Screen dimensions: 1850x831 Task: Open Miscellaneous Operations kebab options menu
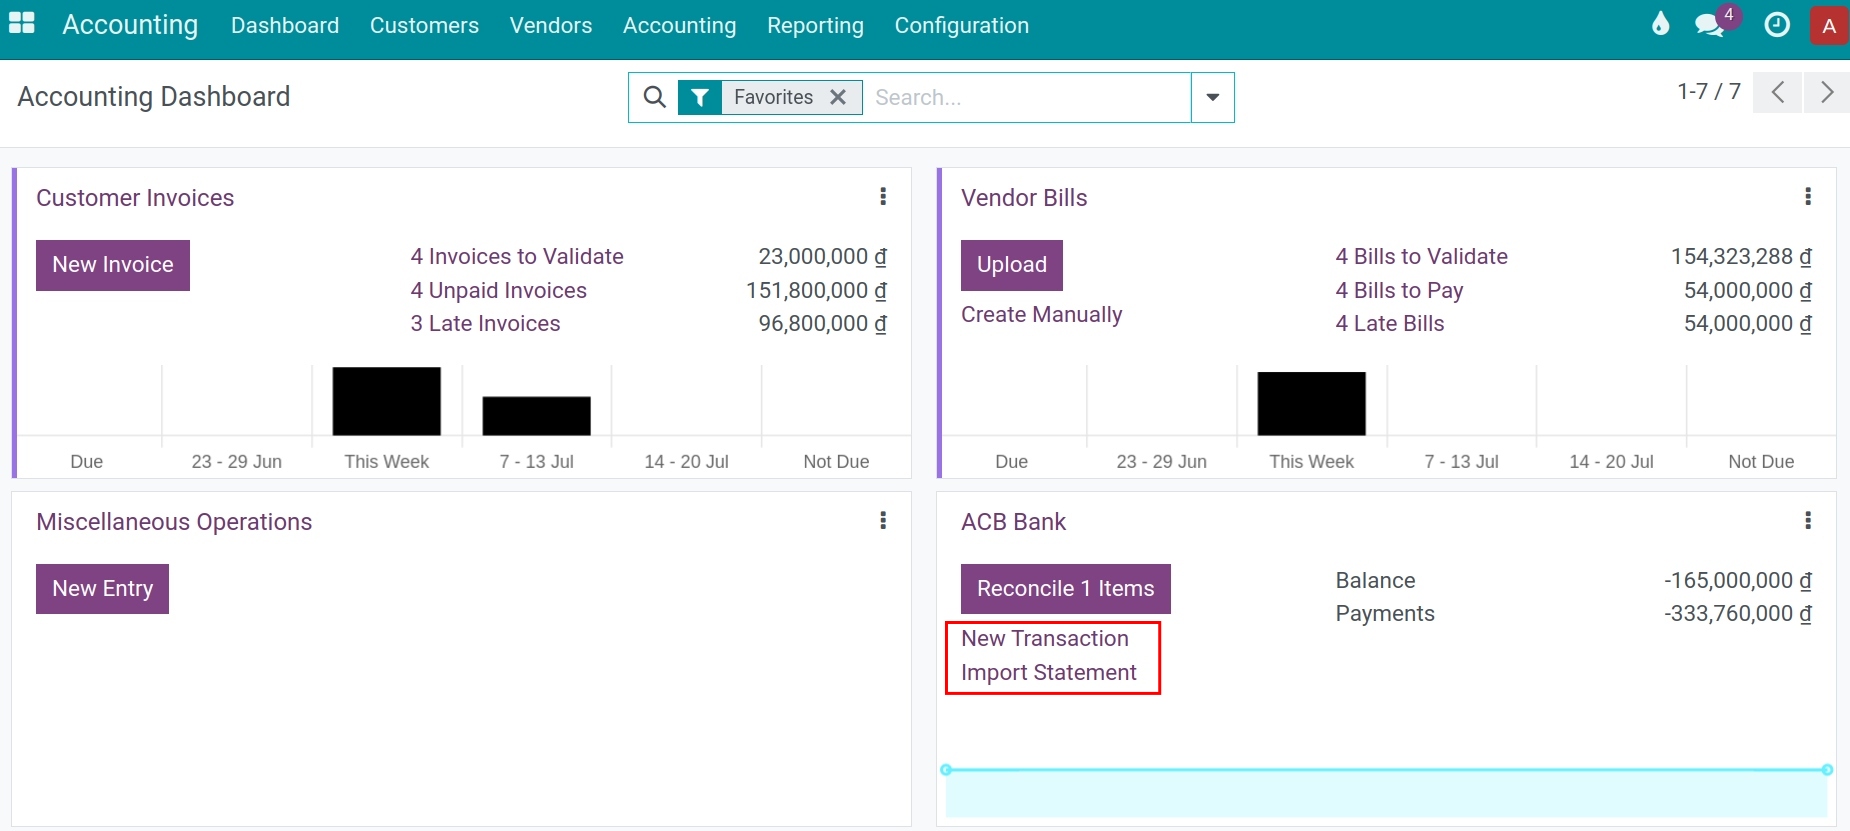tap(883, 521)
